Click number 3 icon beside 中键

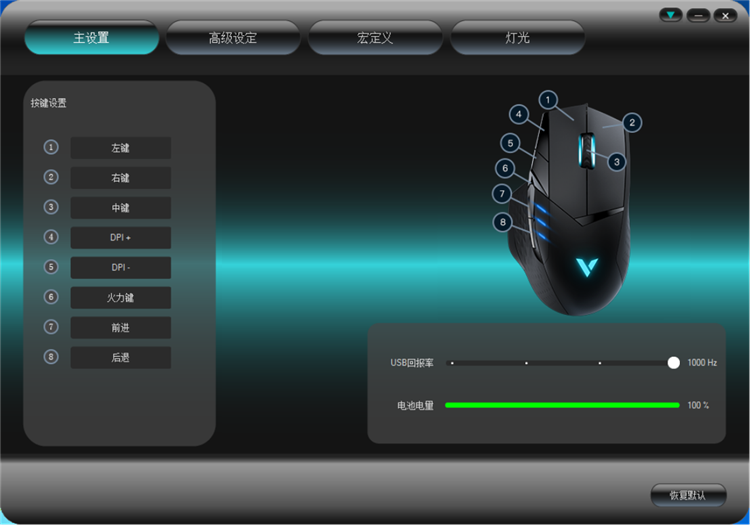point(51,207)
